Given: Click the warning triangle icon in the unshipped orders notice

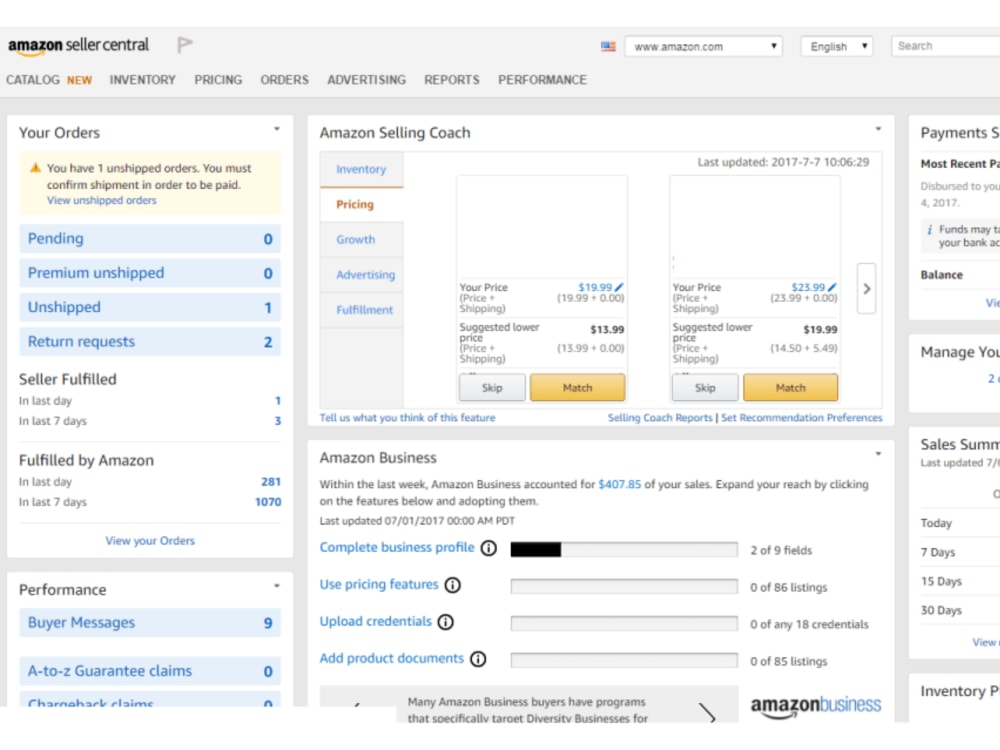Looking at the screenshot, I should pyautogui.click(x=36, y=168).
